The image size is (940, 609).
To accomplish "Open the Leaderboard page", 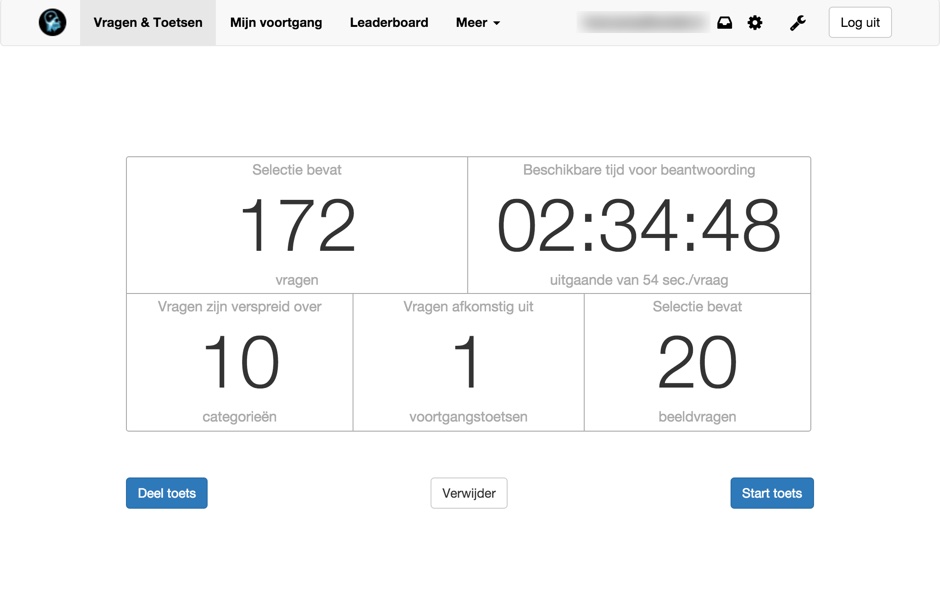I will (x=389, y=23).
